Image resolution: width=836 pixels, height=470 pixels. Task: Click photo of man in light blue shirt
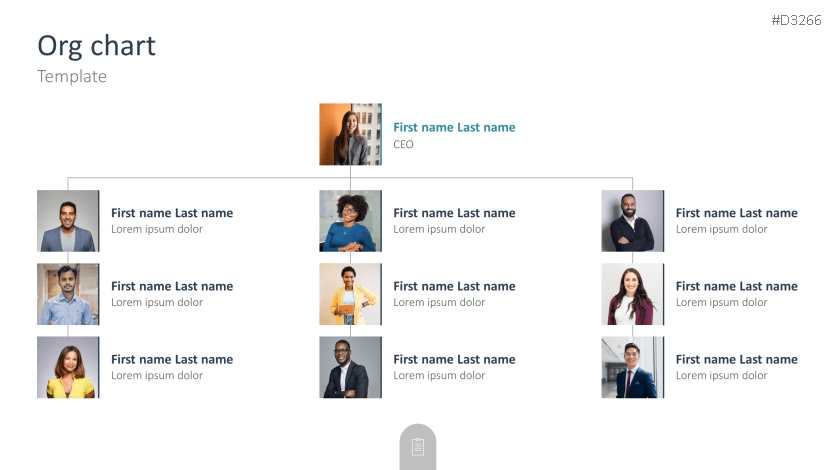click(x=68, y=294)
